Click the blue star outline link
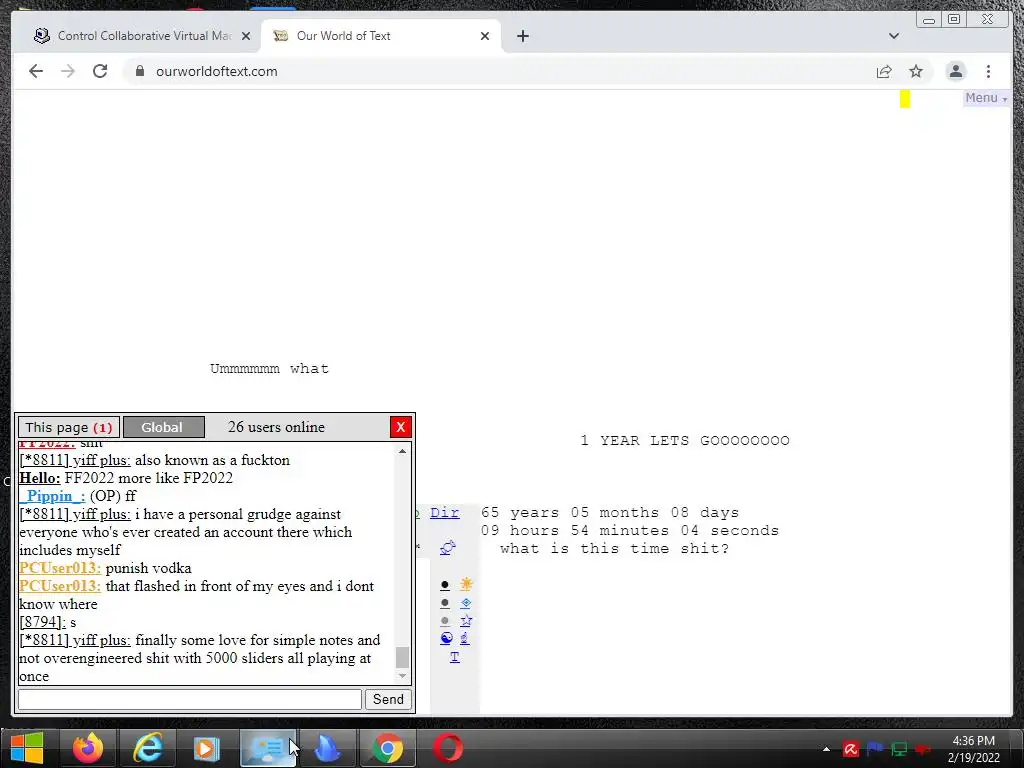 coord(466,620)
